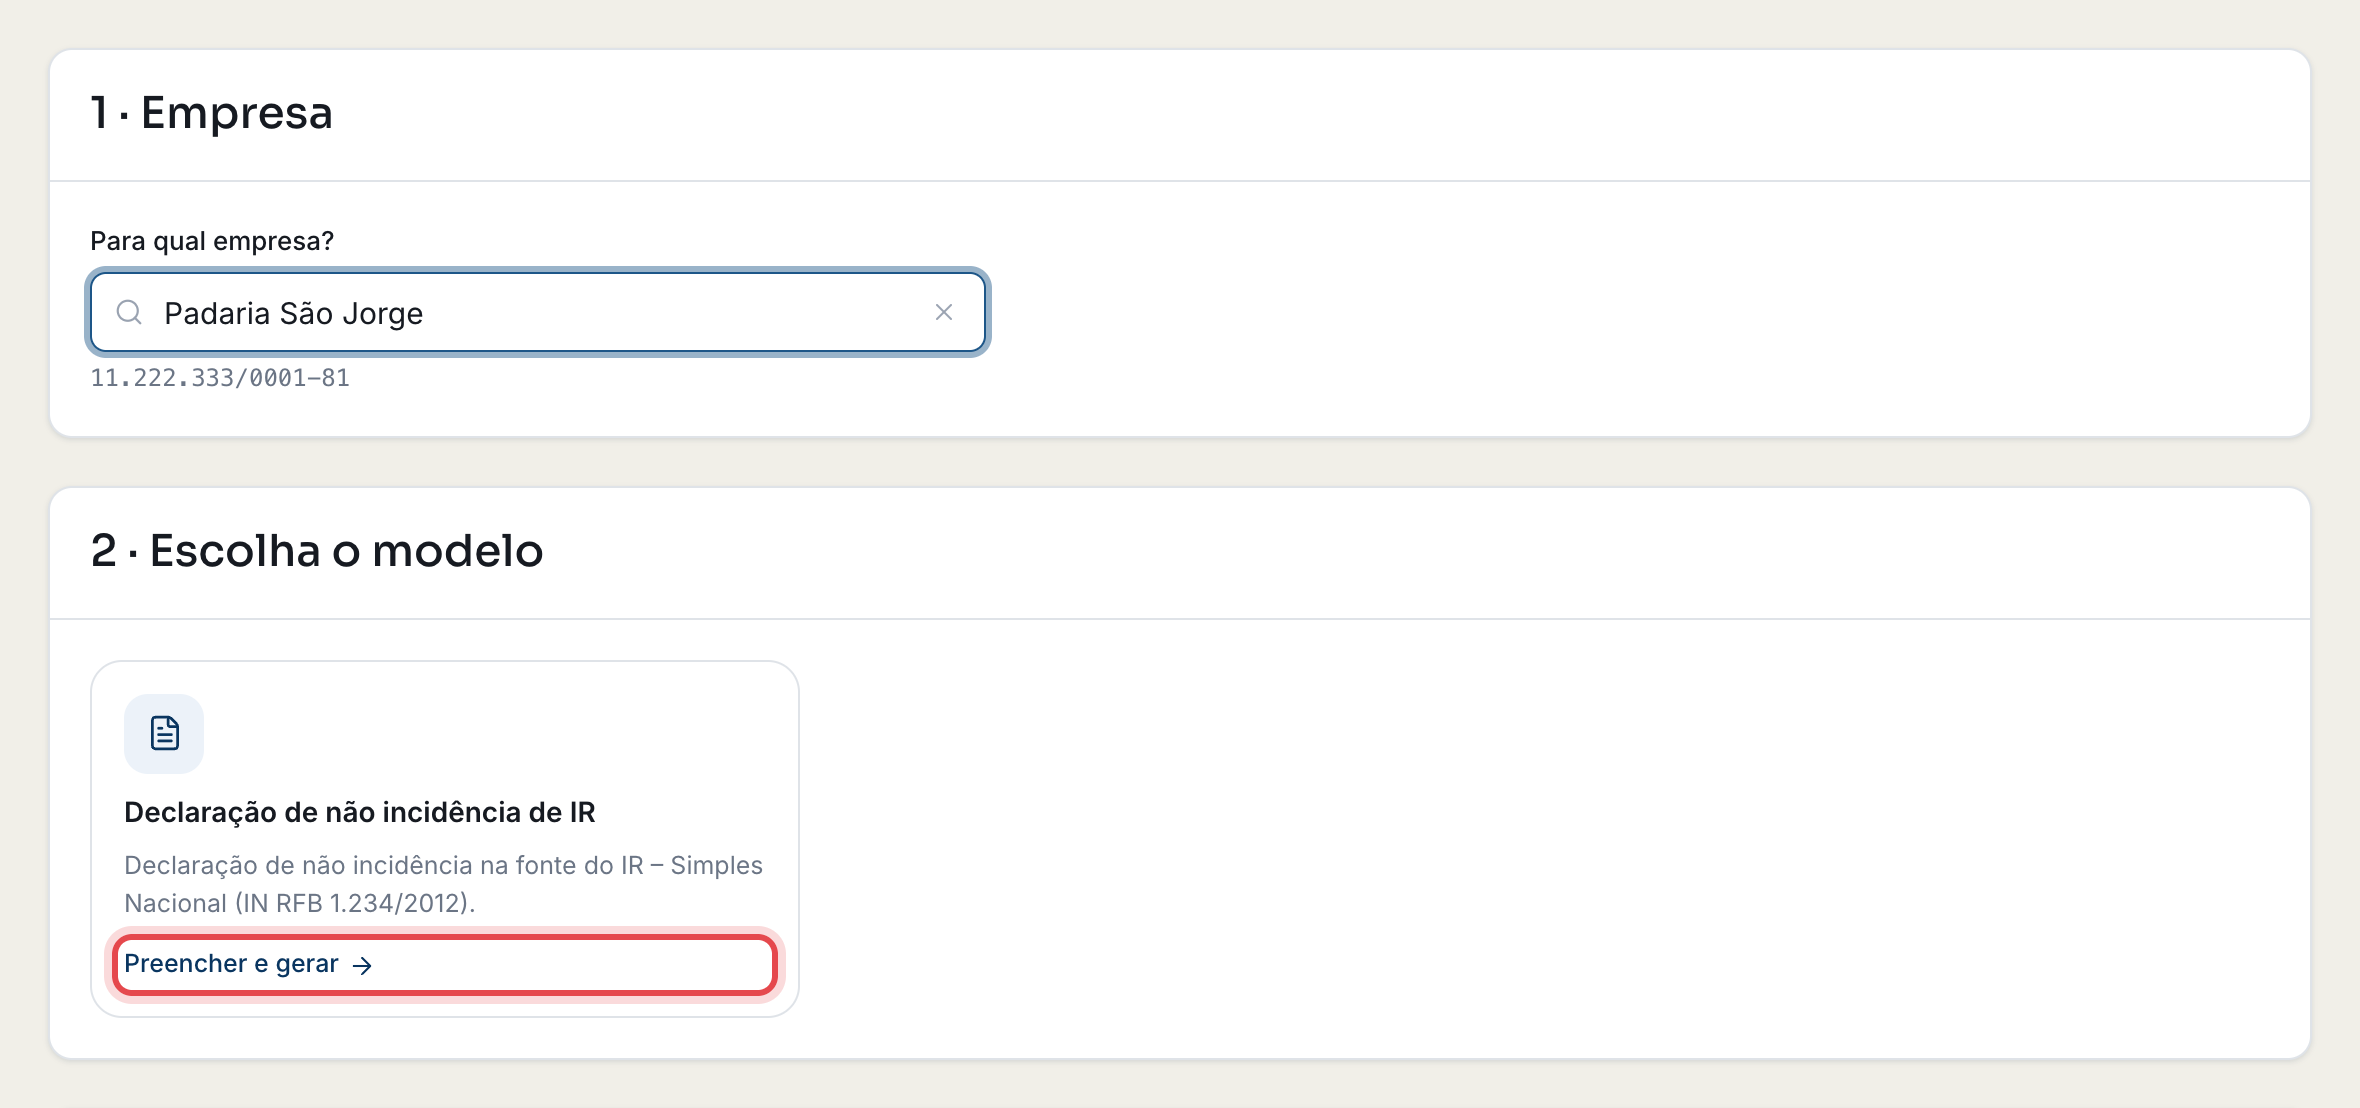Screen dimensions: 2360x1108
Task: Click the Padaria São Jorge text
Action: (x=294, y=314)
